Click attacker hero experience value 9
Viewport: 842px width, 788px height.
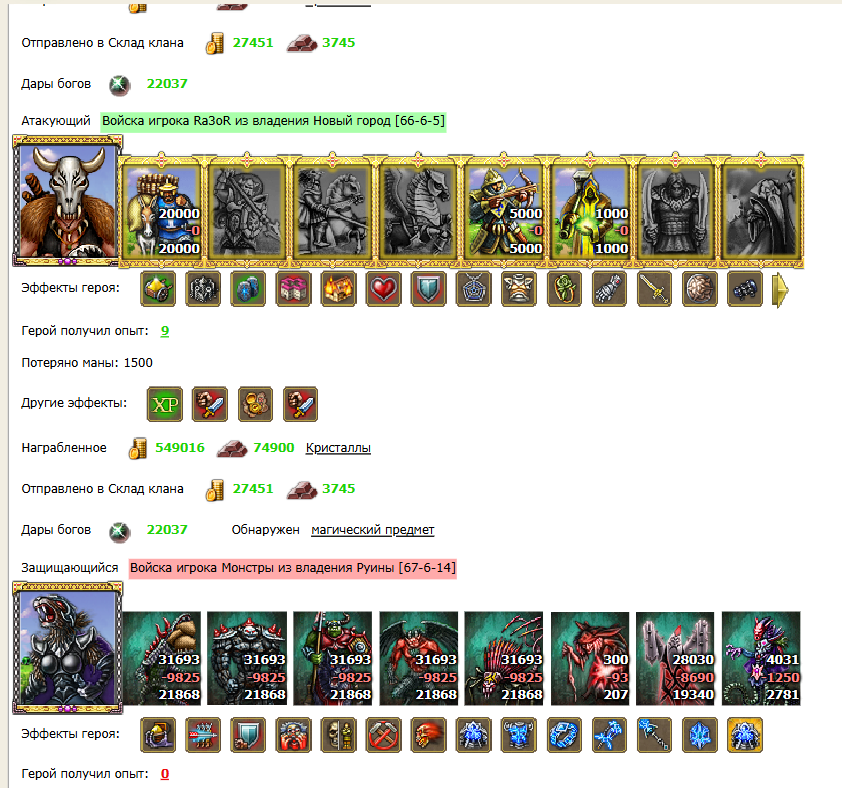[x=165, y=331]
